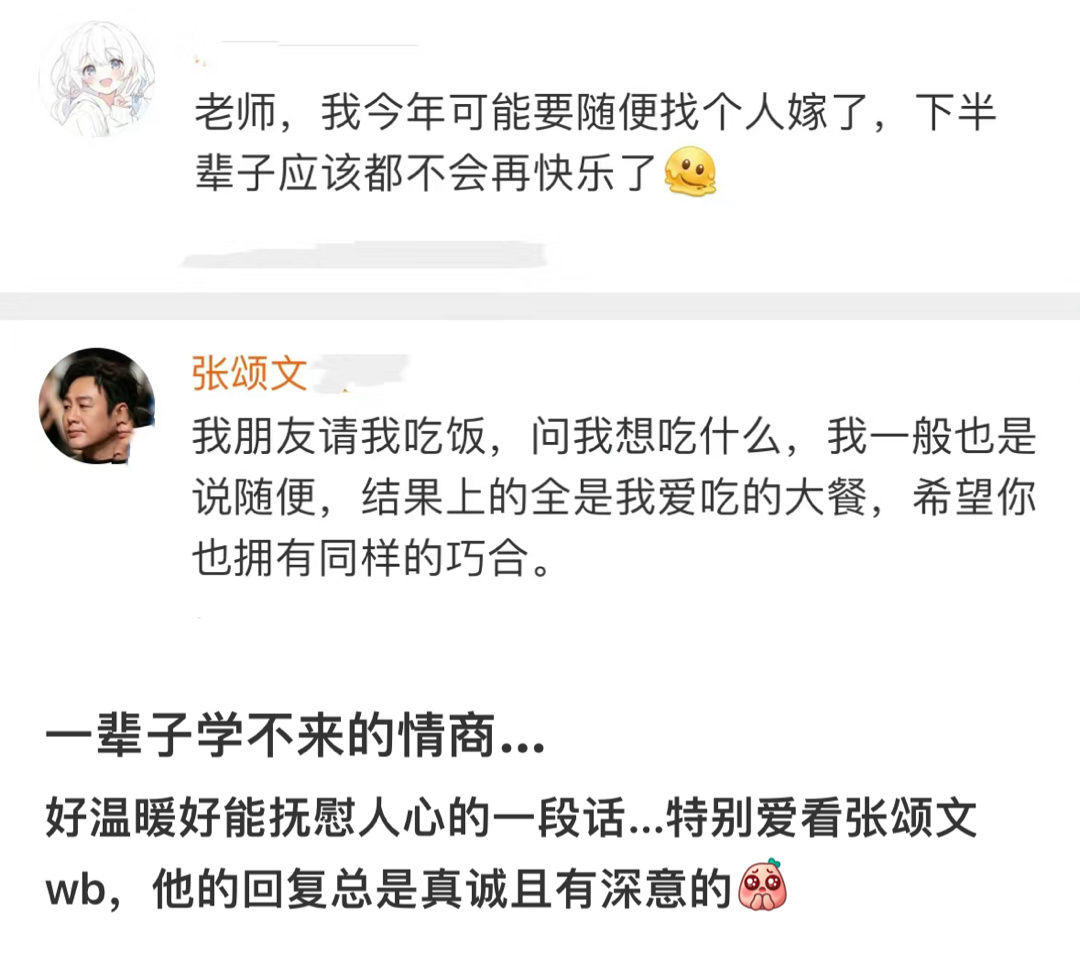Click the gray divider between the comments

coord(540,306)
